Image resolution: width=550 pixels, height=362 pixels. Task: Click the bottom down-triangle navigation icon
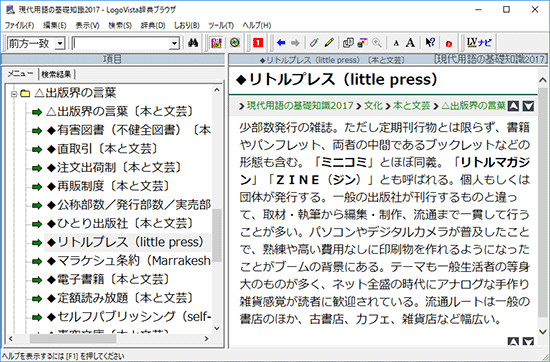point(528,342)
